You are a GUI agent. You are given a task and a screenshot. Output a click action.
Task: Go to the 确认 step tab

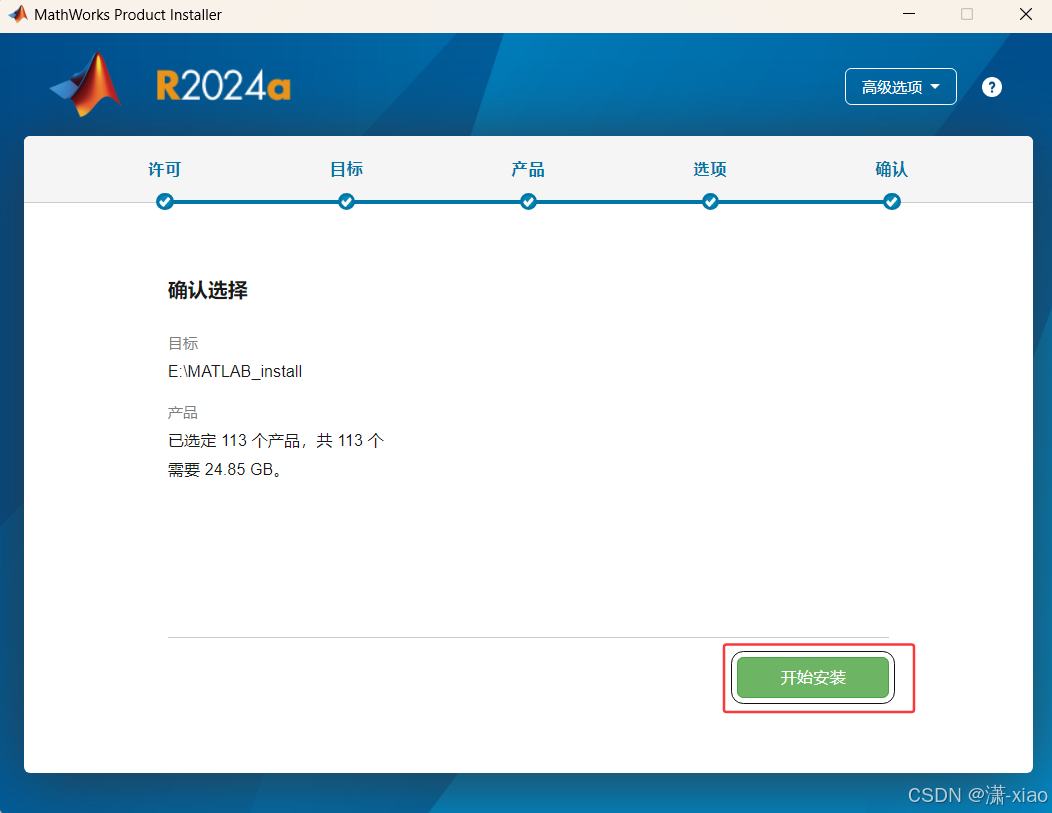point(892,169)
